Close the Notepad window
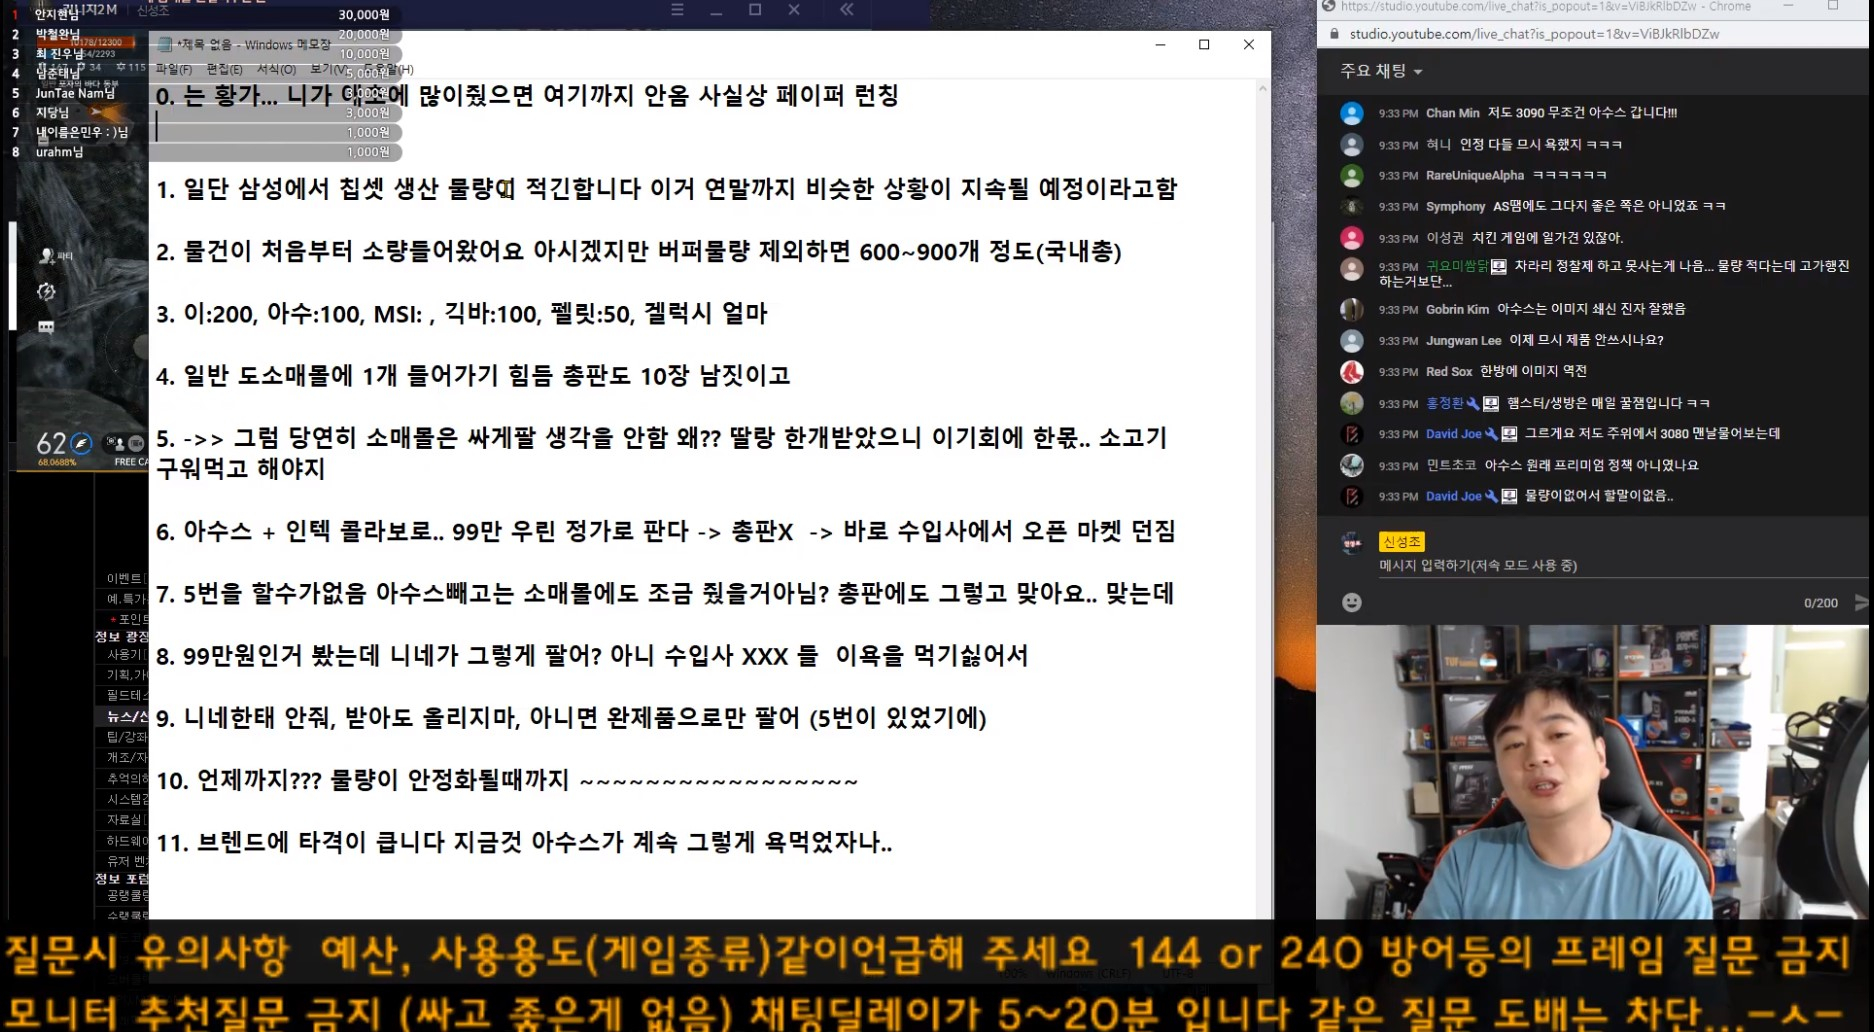Viewport: 1874px width, 1032px height. pos(1248,45)
